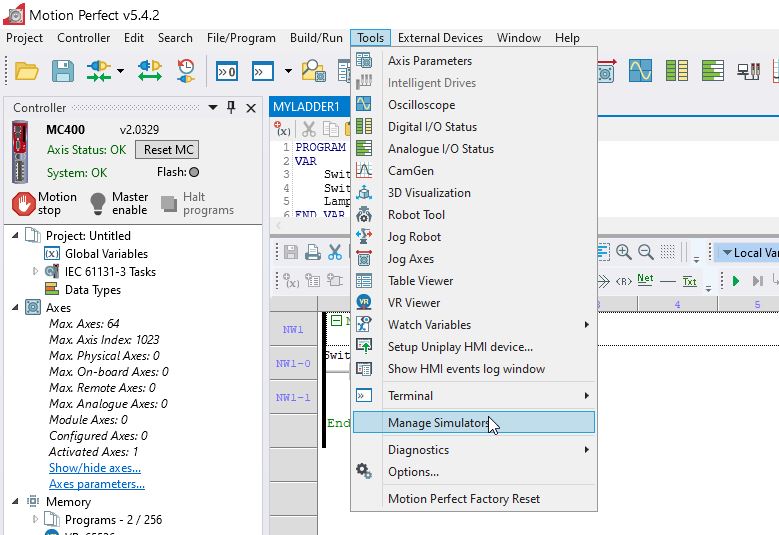Open Local Variables dropdown

point(748,253)
